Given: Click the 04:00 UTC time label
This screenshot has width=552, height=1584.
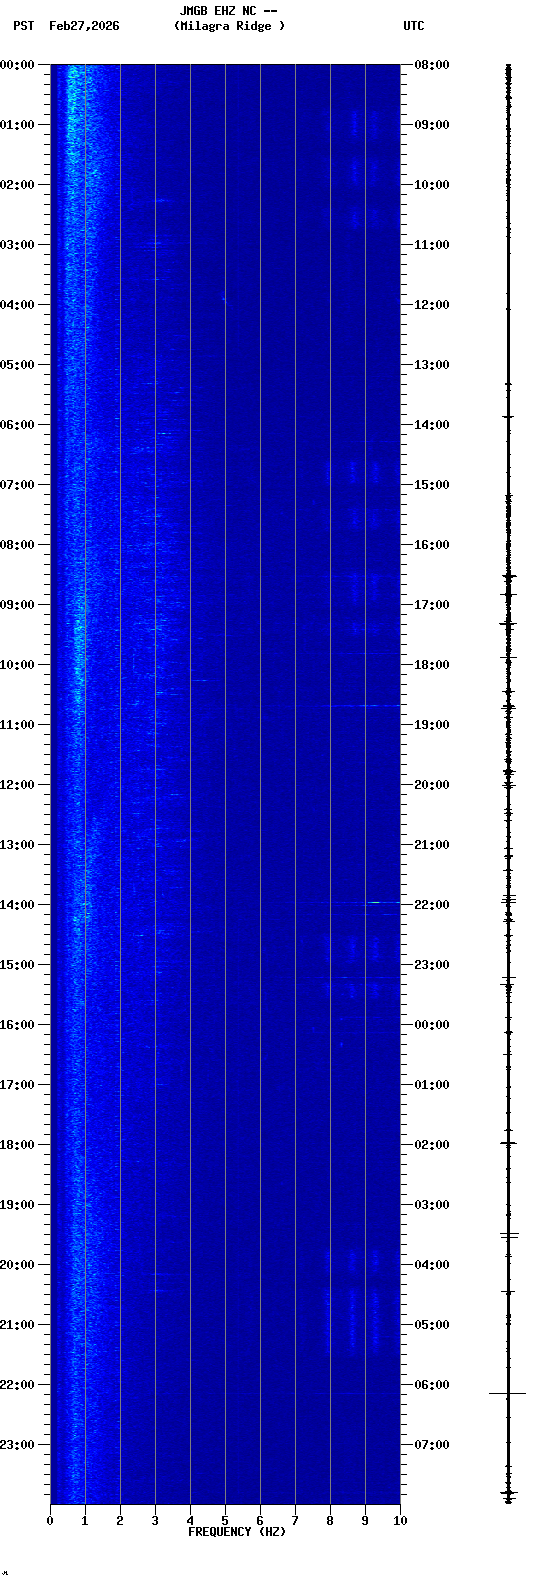Looking at the screenshot, I should pyautogui.click(x=432, y=1265).
